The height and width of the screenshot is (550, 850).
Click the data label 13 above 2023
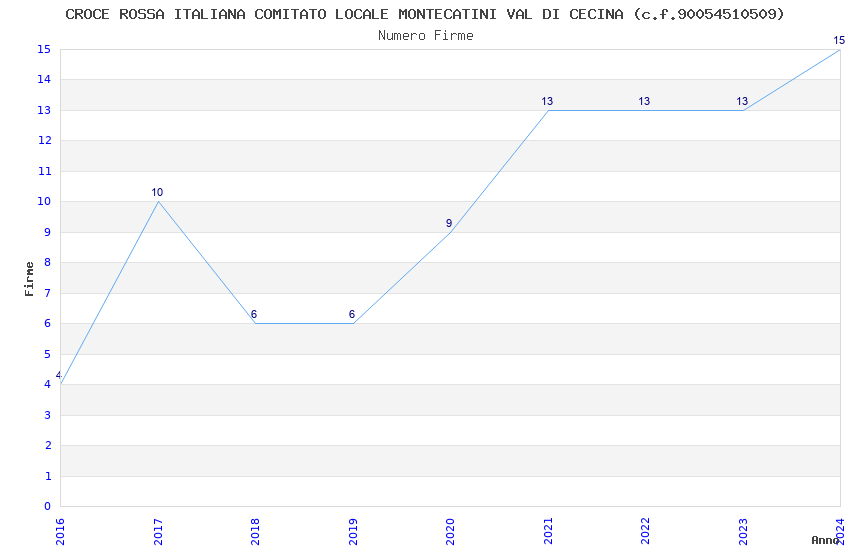742,101
